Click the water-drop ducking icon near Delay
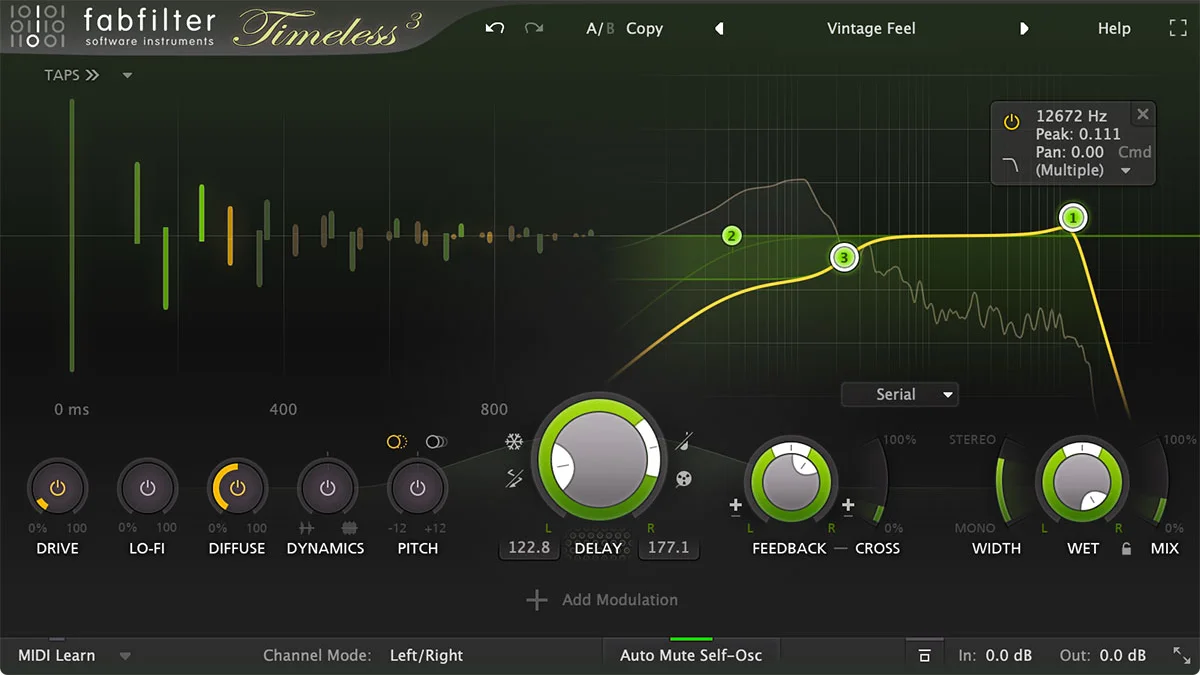The height and width of the screenshot is (675, 1200). [x=683, y=443]
